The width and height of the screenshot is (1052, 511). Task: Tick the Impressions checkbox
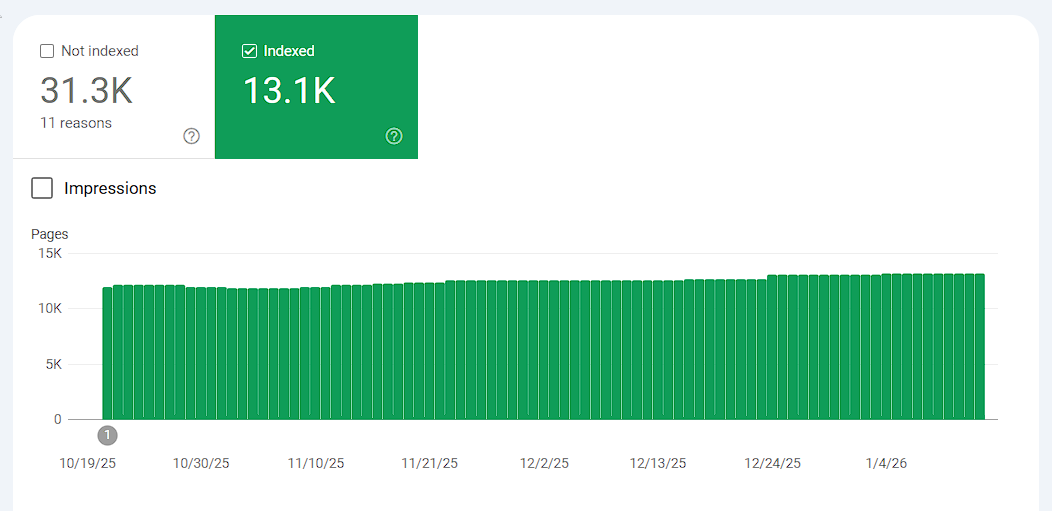point(42,188)
